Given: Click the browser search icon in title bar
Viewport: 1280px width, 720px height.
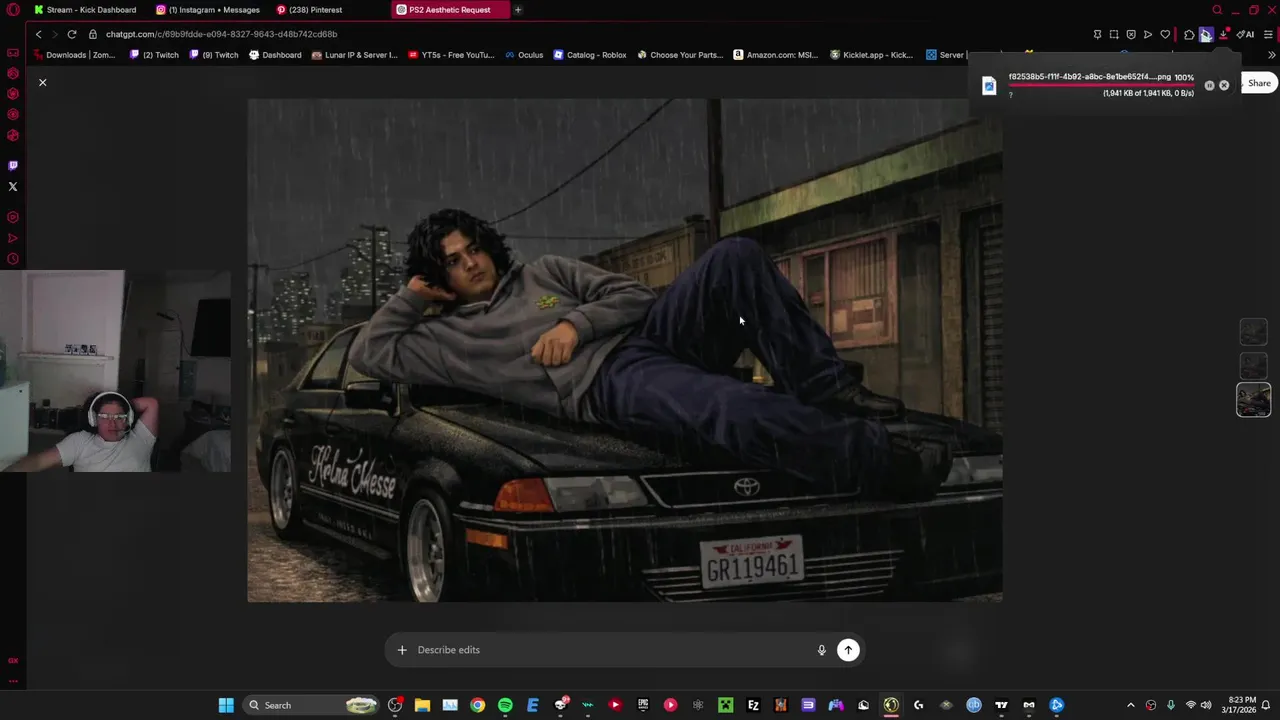Looking at the screenshot, I should (x=1217, y=10).
